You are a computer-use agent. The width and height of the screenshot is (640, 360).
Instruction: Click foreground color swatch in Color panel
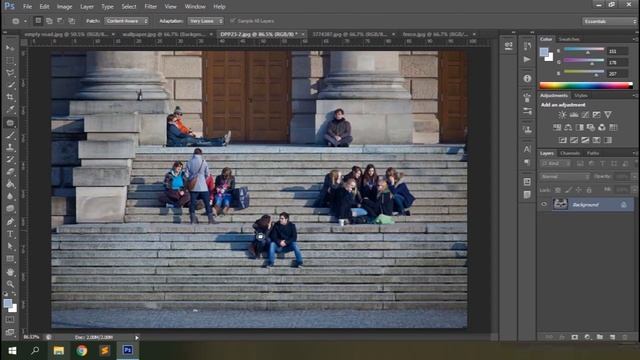[544, 52]
